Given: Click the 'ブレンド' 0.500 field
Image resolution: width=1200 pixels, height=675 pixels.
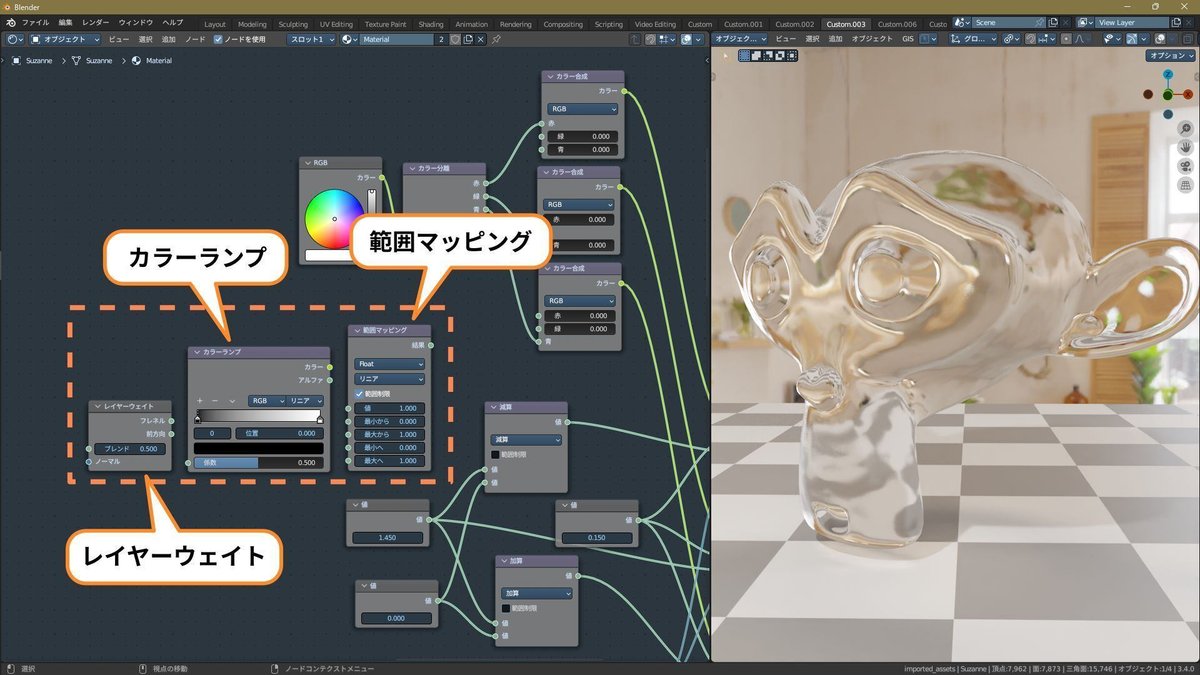Looking at the screenshot, I should [131, 449].
